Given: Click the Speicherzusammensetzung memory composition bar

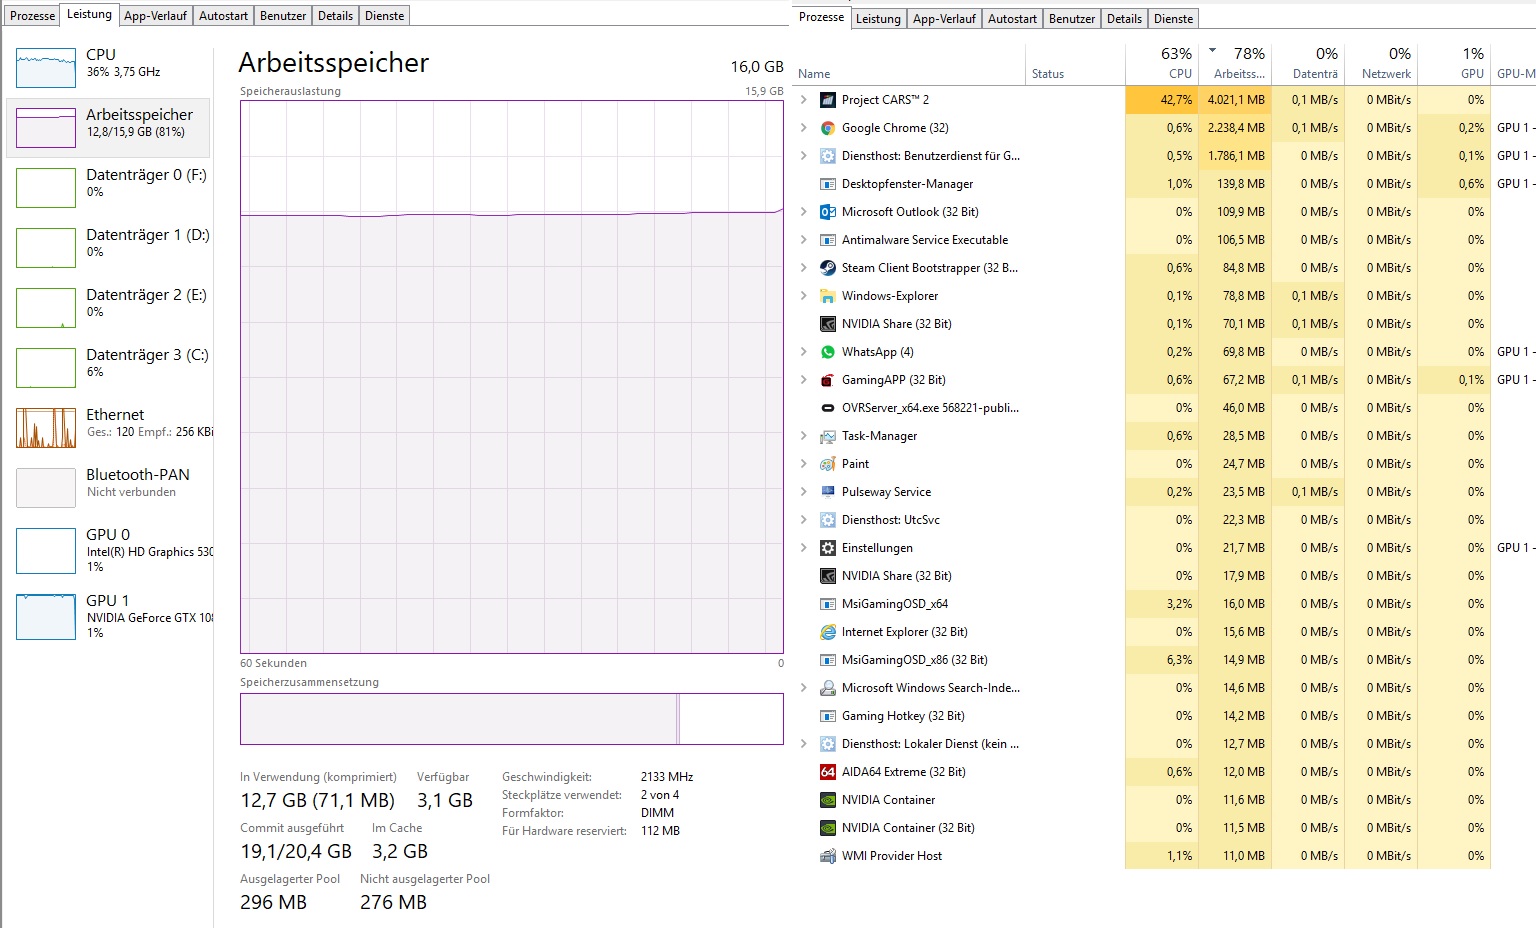Looking at the screenshot, I should [x=512, y=719].
